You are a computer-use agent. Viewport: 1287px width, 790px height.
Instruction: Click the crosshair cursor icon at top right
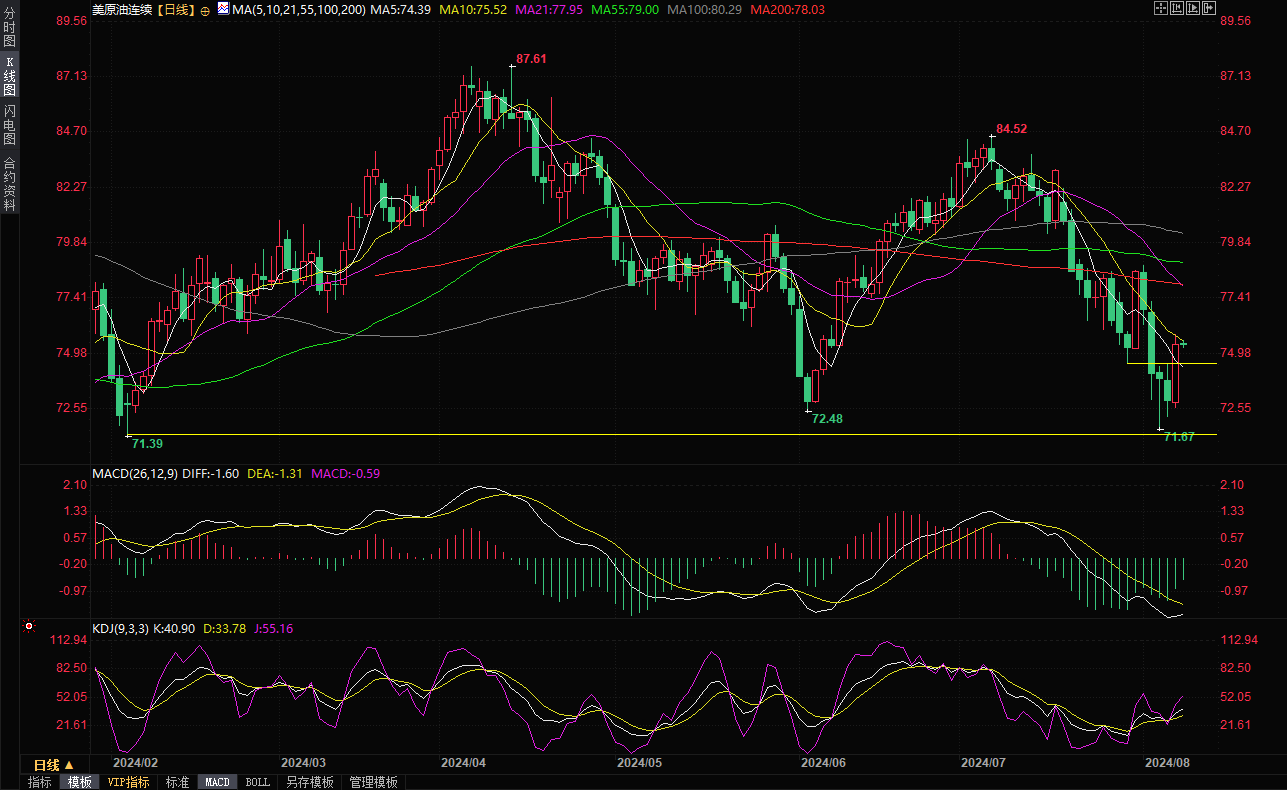coord(1160,8)
